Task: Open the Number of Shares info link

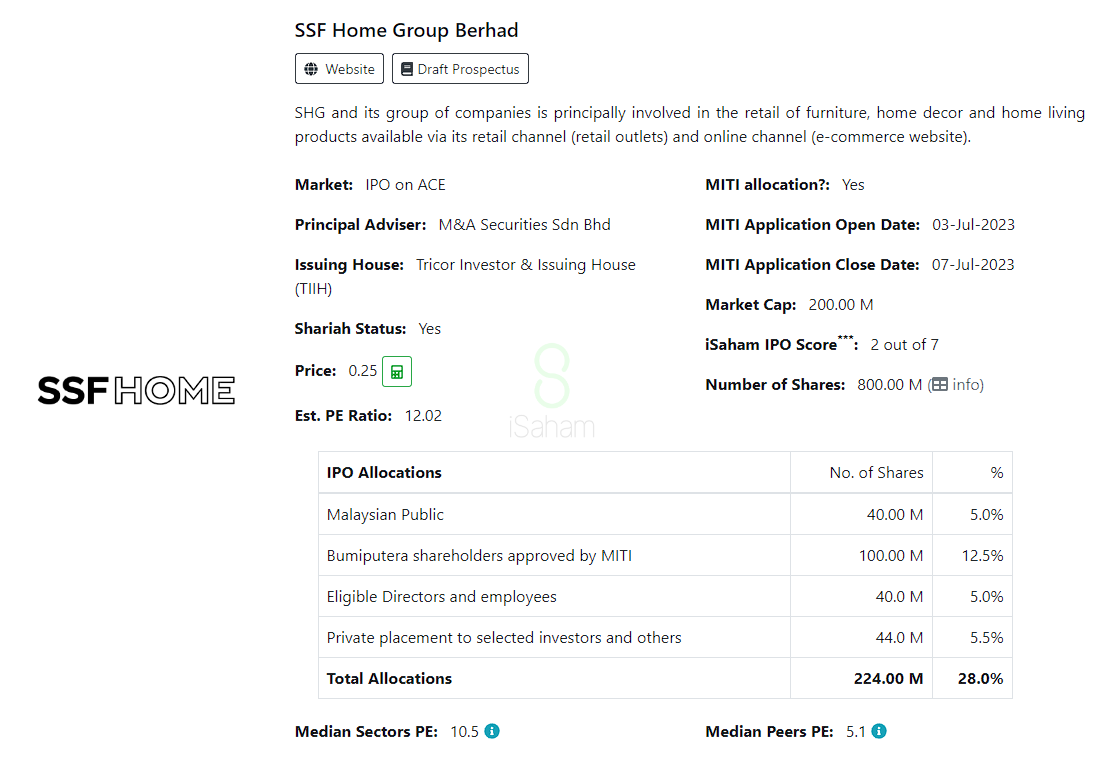Action: coord(967,385)
